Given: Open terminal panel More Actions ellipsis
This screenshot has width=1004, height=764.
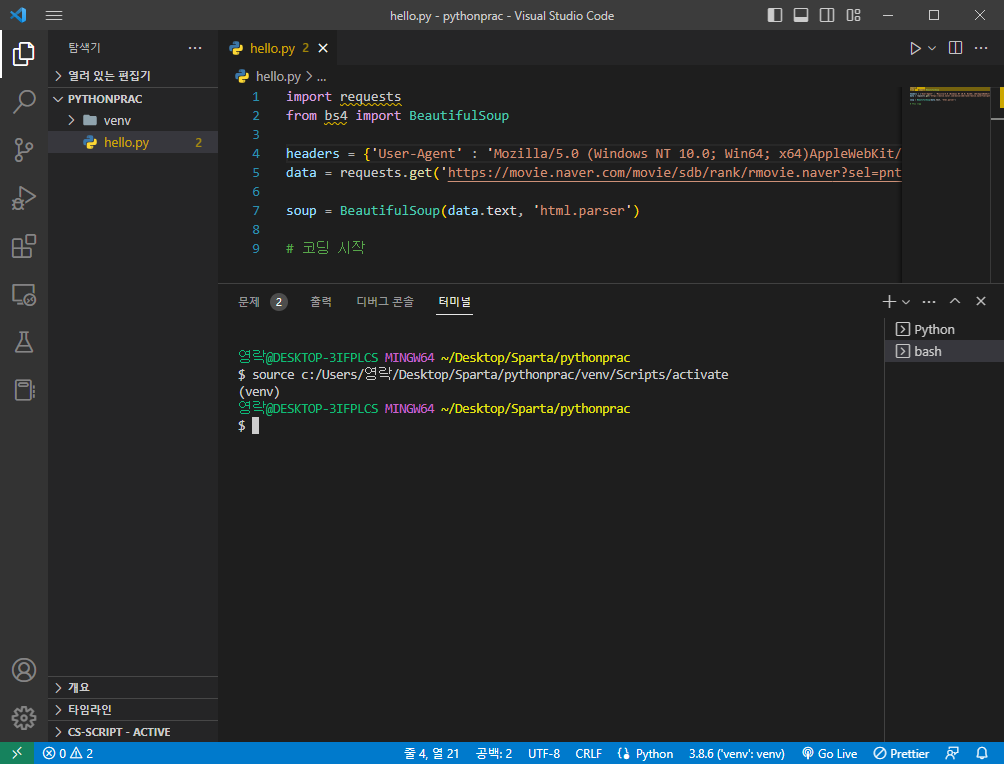Looking at the screenshot, I should [929, 302].
